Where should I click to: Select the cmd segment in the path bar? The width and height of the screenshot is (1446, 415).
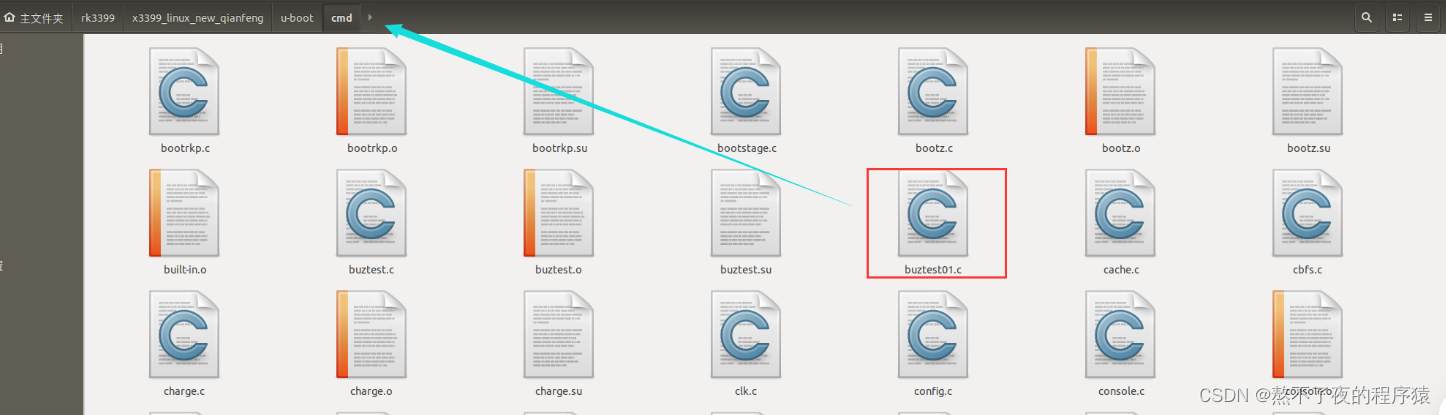342,18
